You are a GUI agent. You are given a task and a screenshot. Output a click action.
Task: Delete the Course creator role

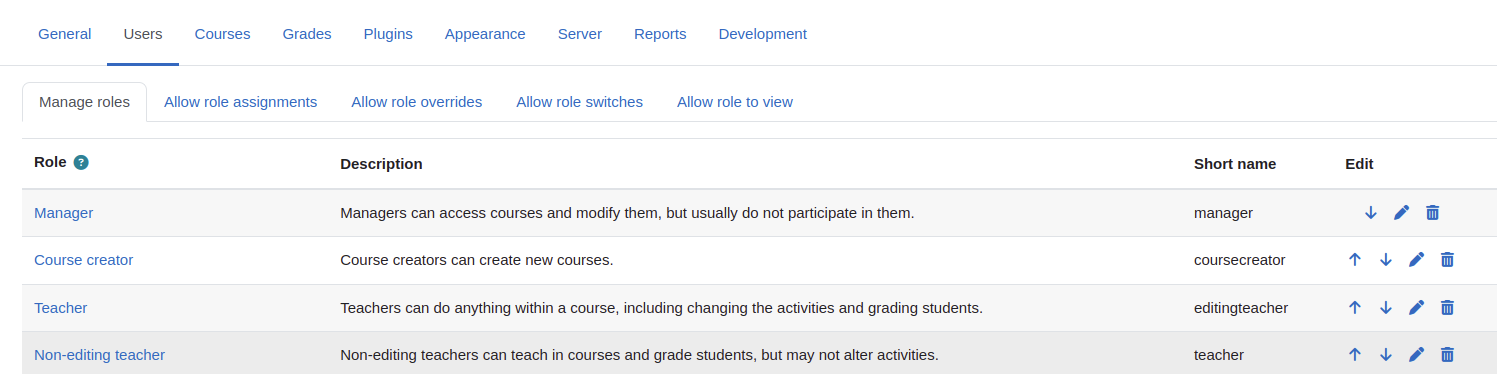[x=1447, y=260]
